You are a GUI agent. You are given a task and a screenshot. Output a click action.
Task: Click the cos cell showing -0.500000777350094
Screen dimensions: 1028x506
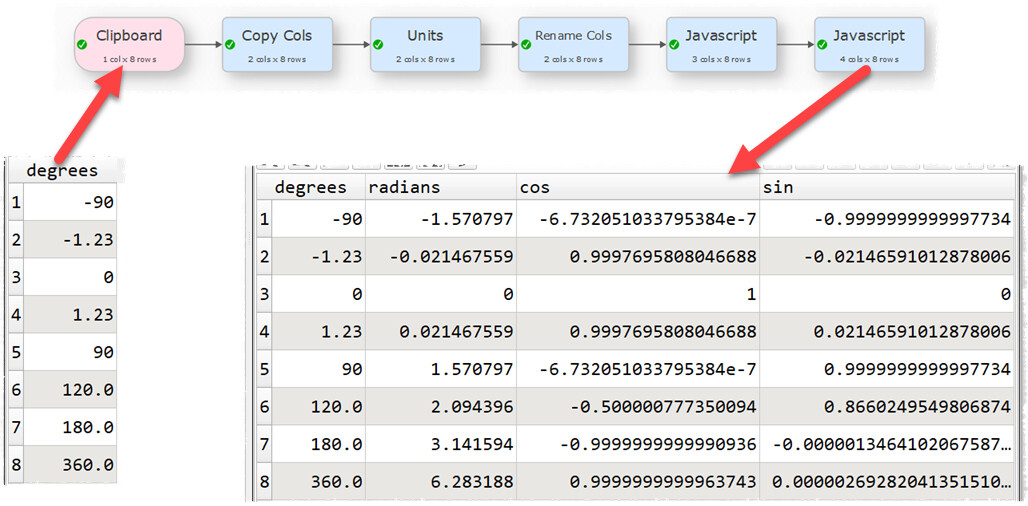tap(637, 406)
